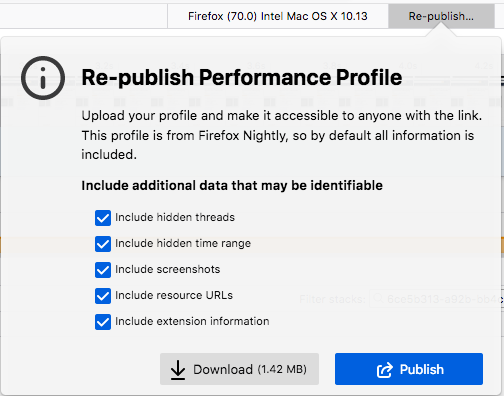This screenshot has width=504, height=396.
Task: Disable Include screenshots checkbox
Action: point(103,270)
